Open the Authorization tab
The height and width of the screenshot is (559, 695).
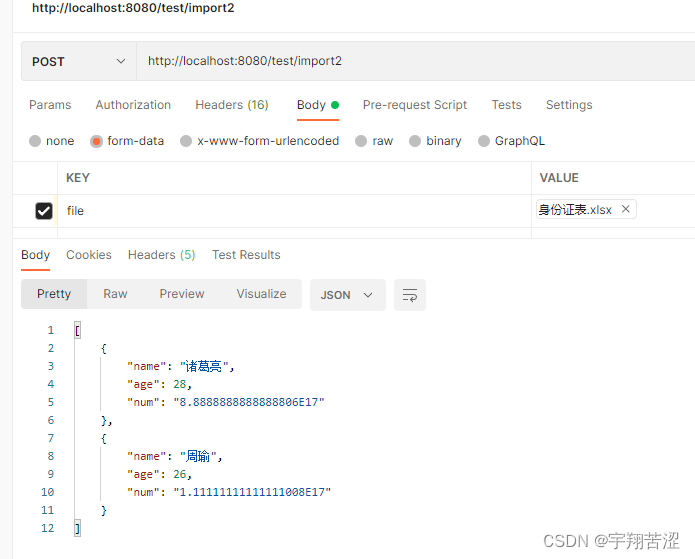[x=133, y=105]
